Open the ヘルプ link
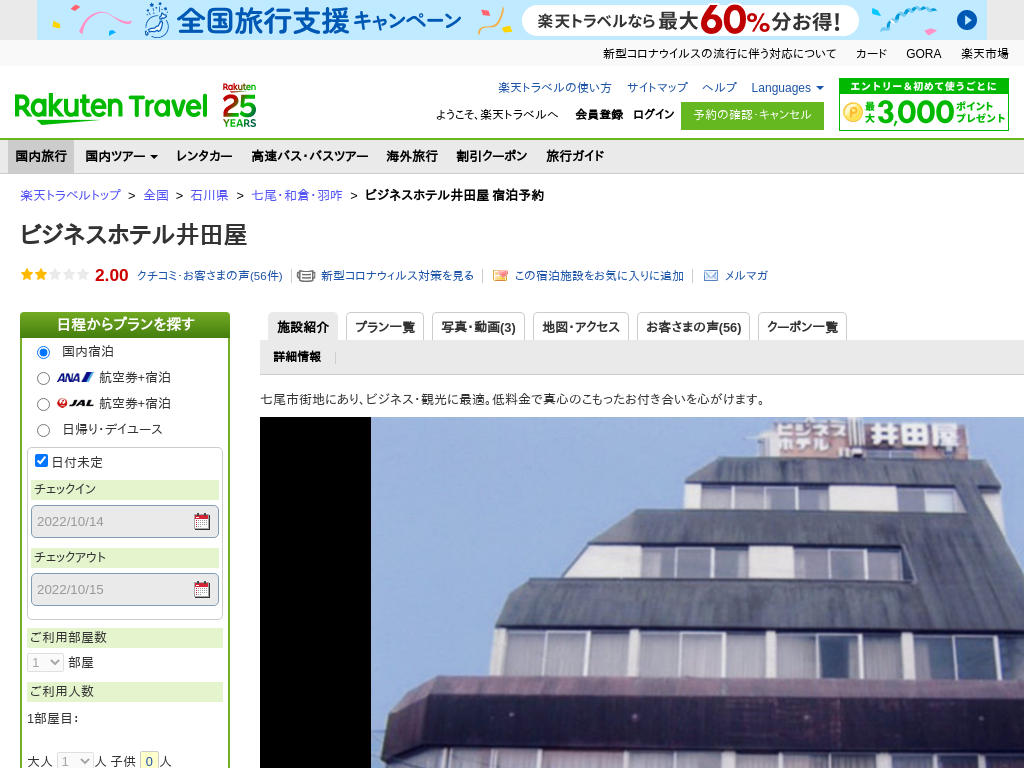 coord(719,88)
